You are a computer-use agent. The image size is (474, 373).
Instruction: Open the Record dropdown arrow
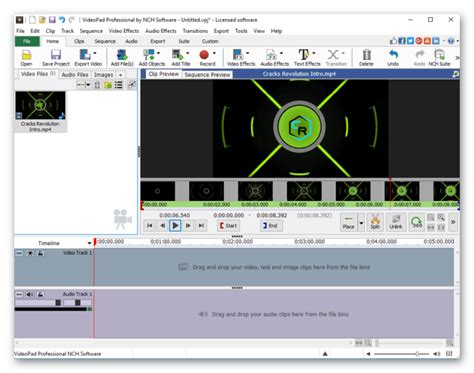(x=214, y=53)
